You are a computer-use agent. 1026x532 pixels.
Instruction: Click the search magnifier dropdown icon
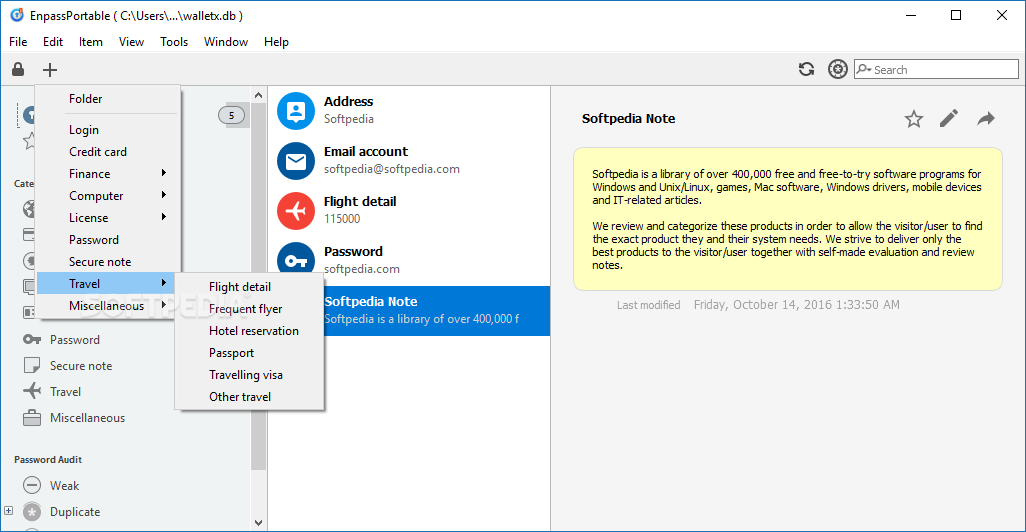[864, 69]
